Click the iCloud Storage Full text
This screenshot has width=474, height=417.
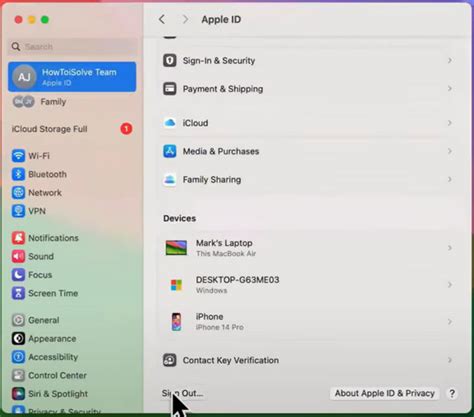[x=49, y=129]
